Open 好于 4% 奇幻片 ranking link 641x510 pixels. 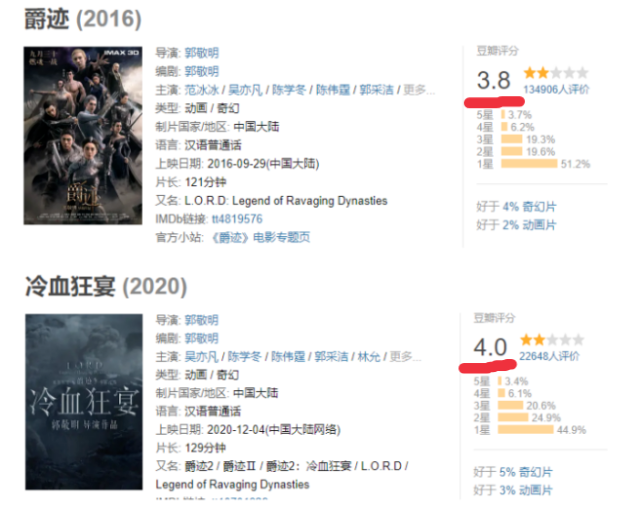516,207
